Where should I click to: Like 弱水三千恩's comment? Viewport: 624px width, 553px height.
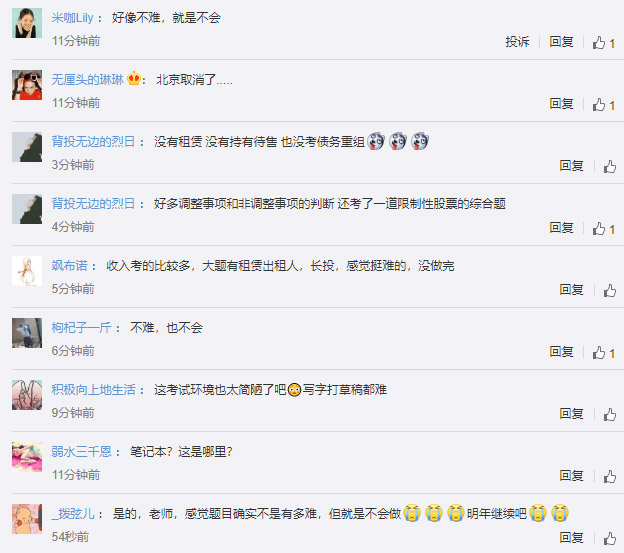pos(609,477)
